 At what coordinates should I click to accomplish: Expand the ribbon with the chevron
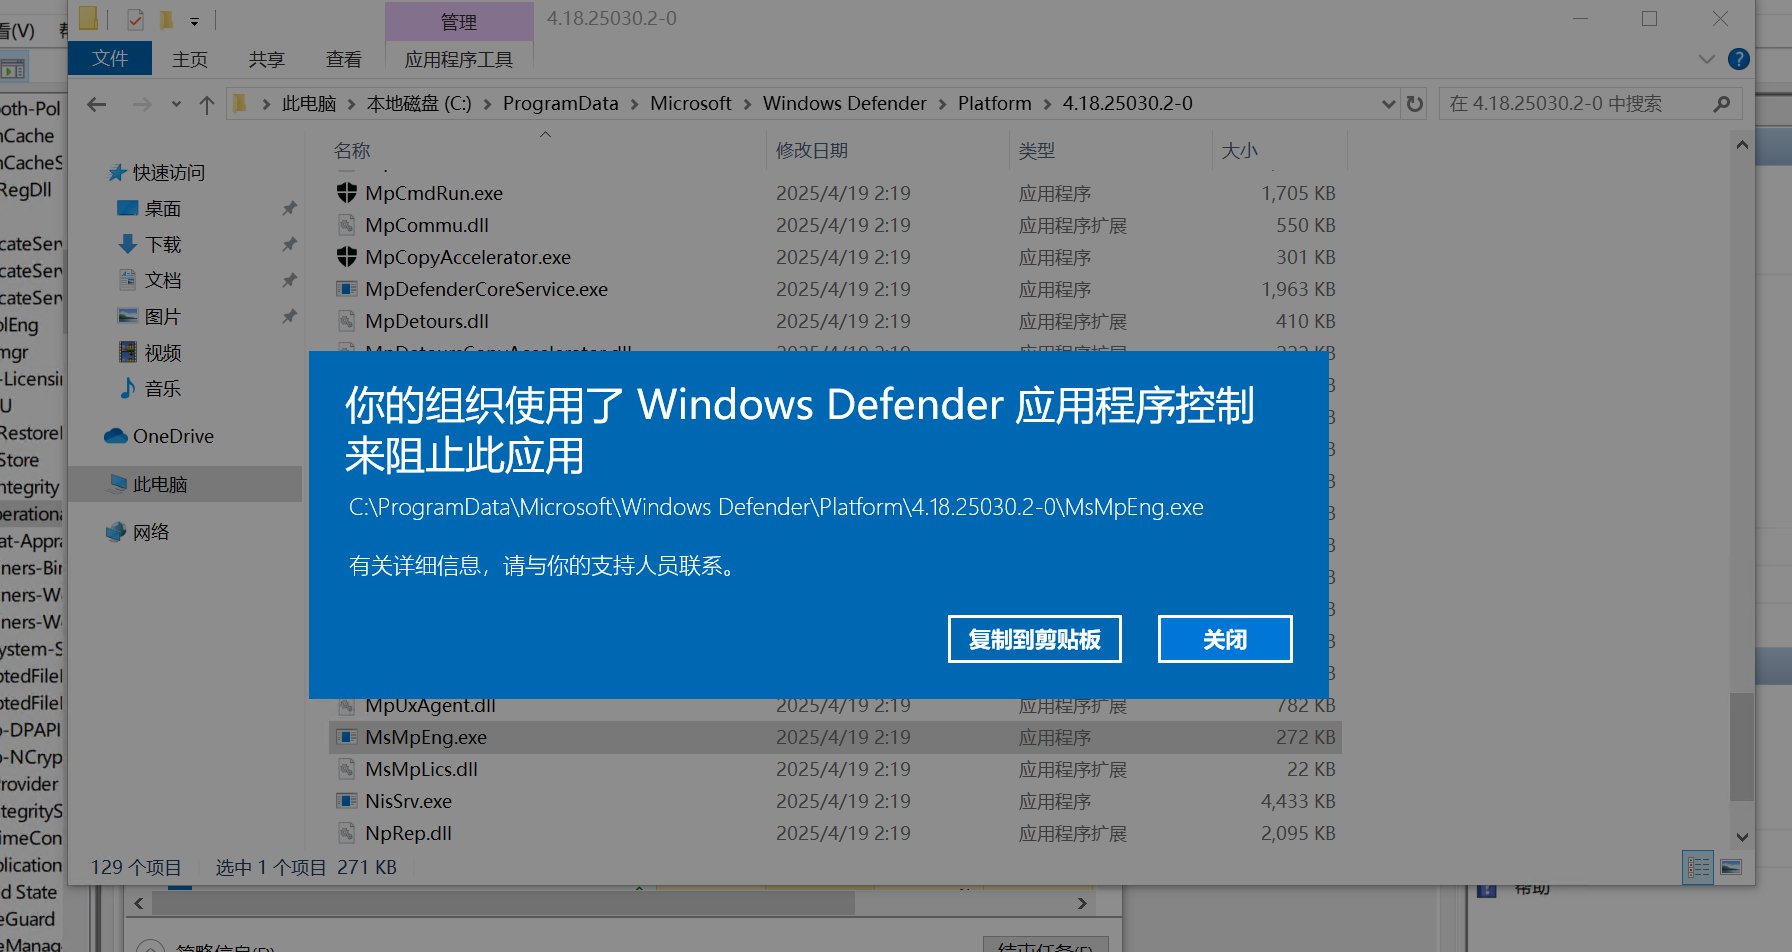pos(1707,59)
